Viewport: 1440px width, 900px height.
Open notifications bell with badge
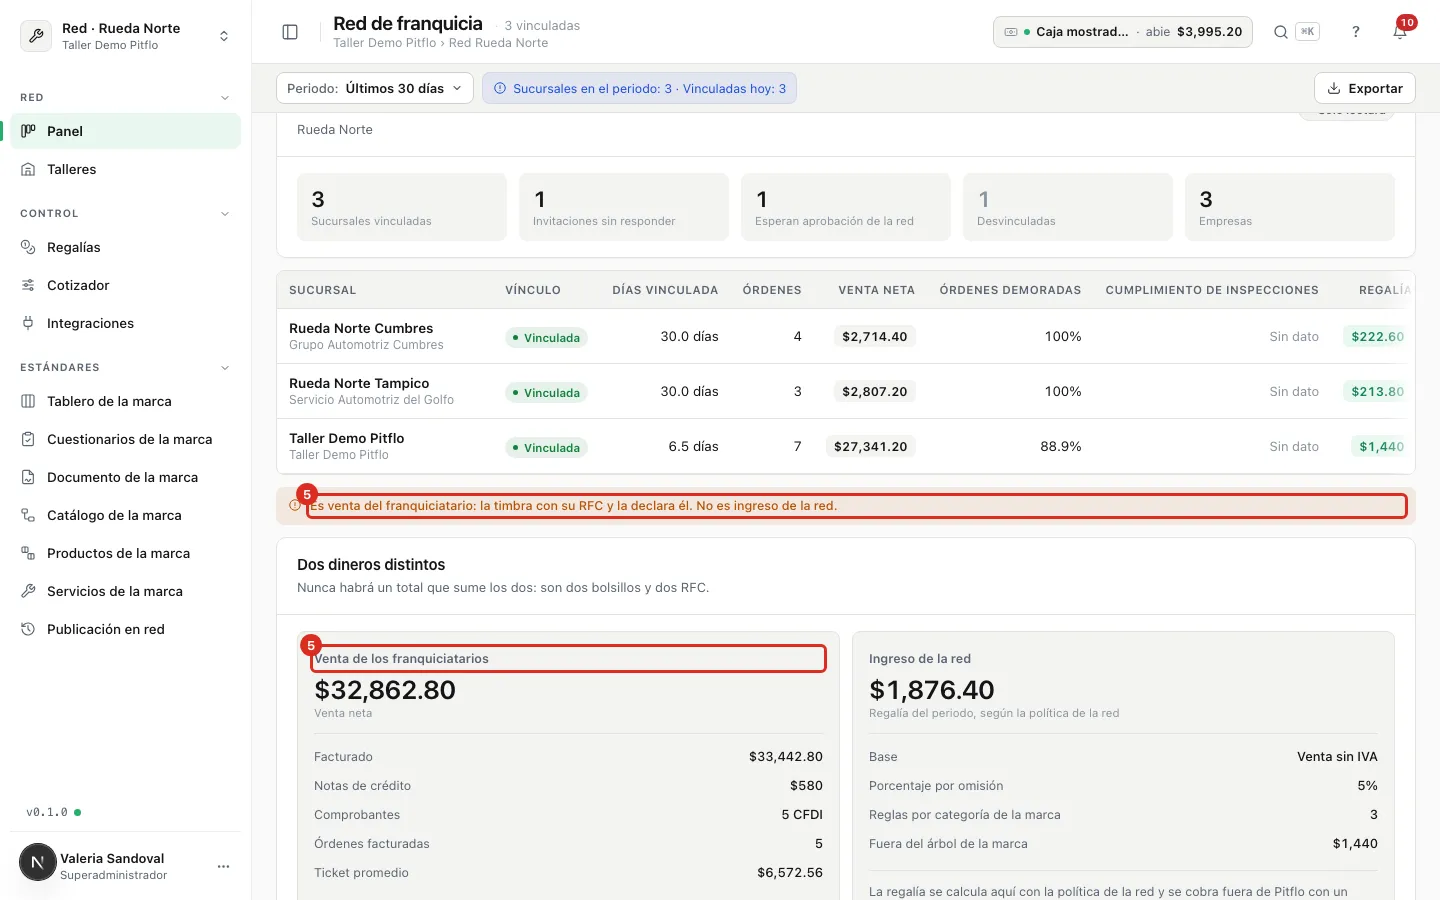pos(1401,32)
